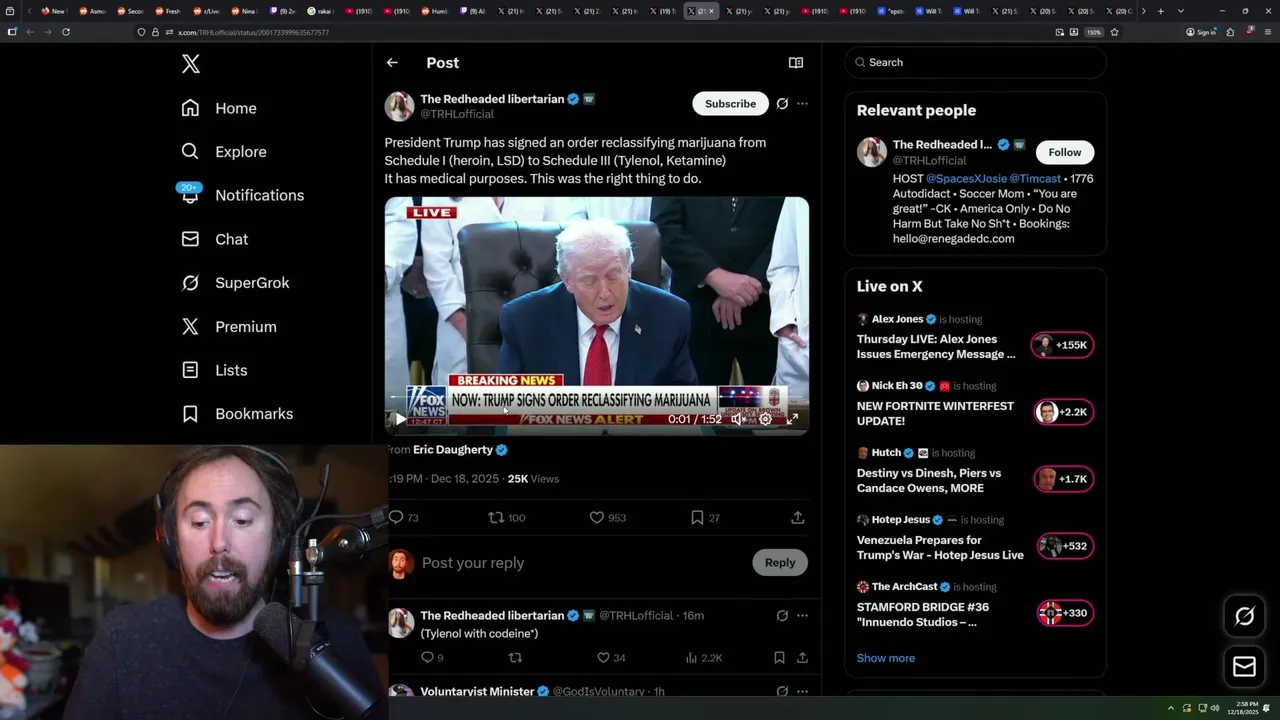Open @SpacesXJosie mention link

[966, 179]
